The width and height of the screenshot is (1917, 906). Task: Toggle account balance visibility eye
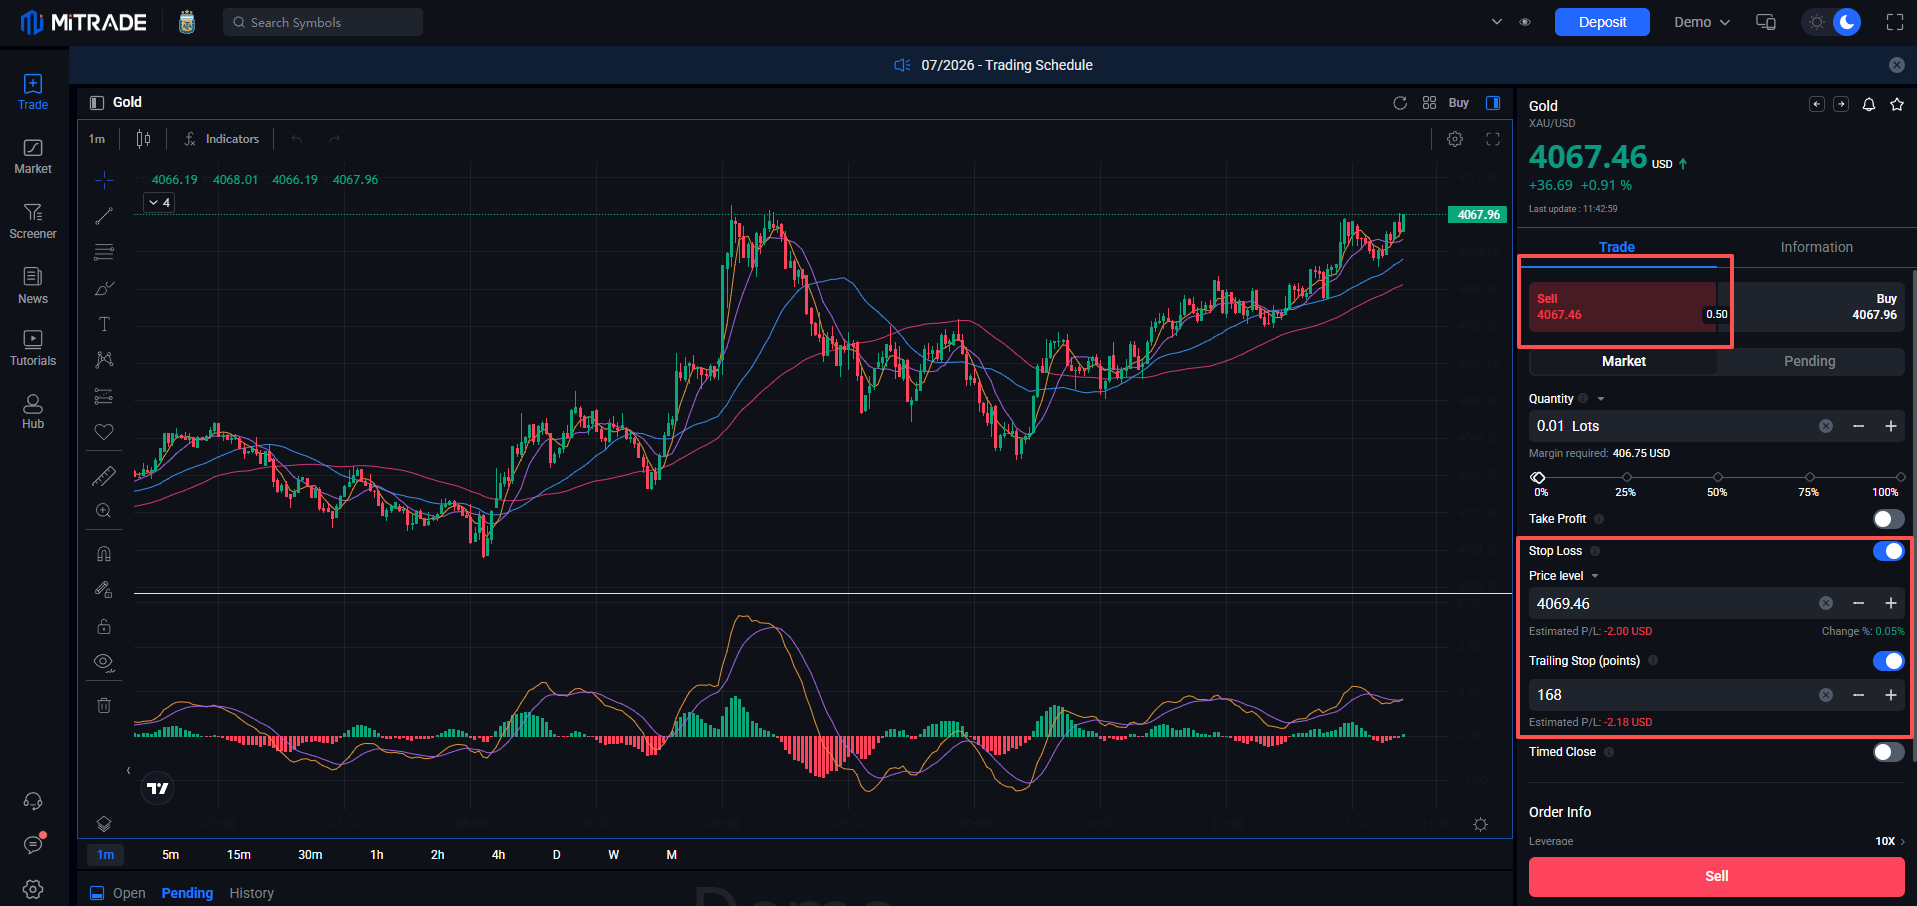(x=1525, y=22)
